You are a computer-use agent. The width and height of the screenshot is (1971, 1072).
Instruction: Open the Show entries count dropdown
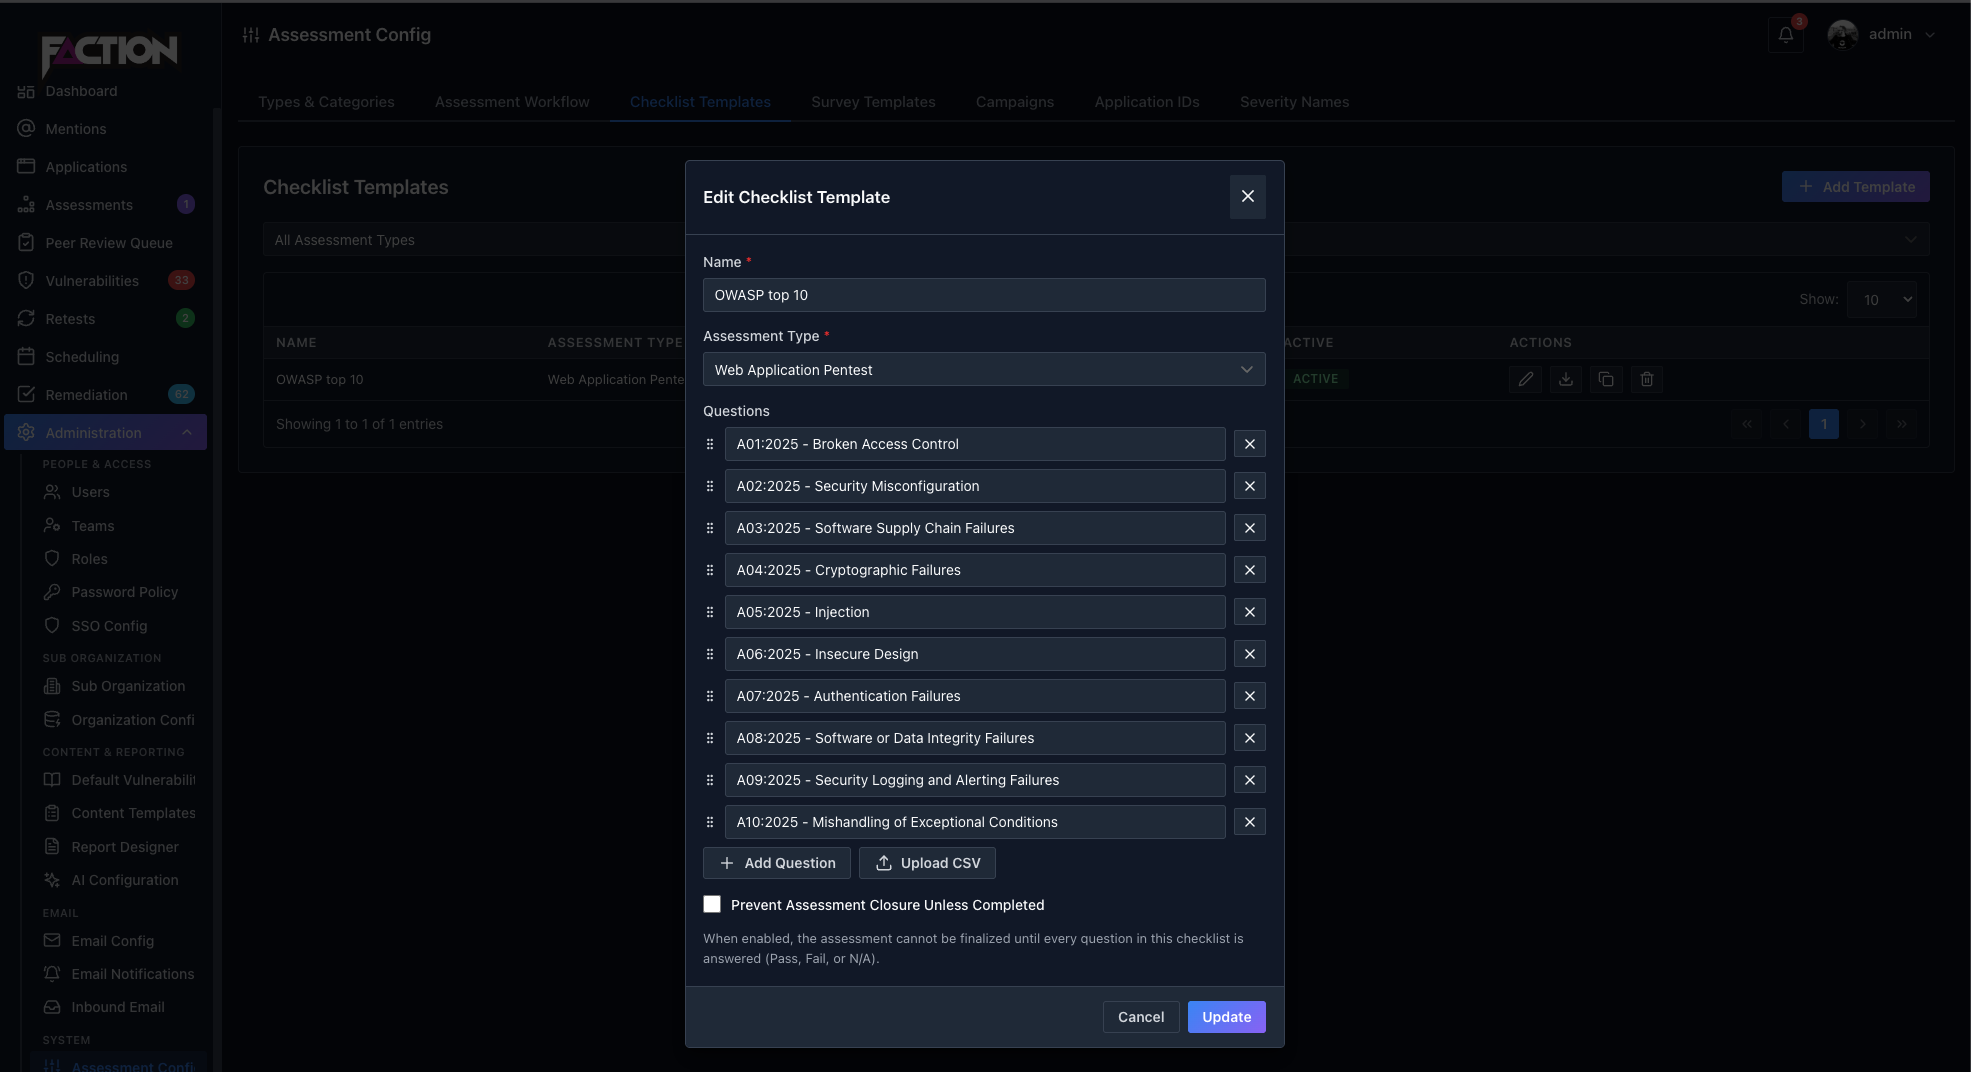[1882, 300]
